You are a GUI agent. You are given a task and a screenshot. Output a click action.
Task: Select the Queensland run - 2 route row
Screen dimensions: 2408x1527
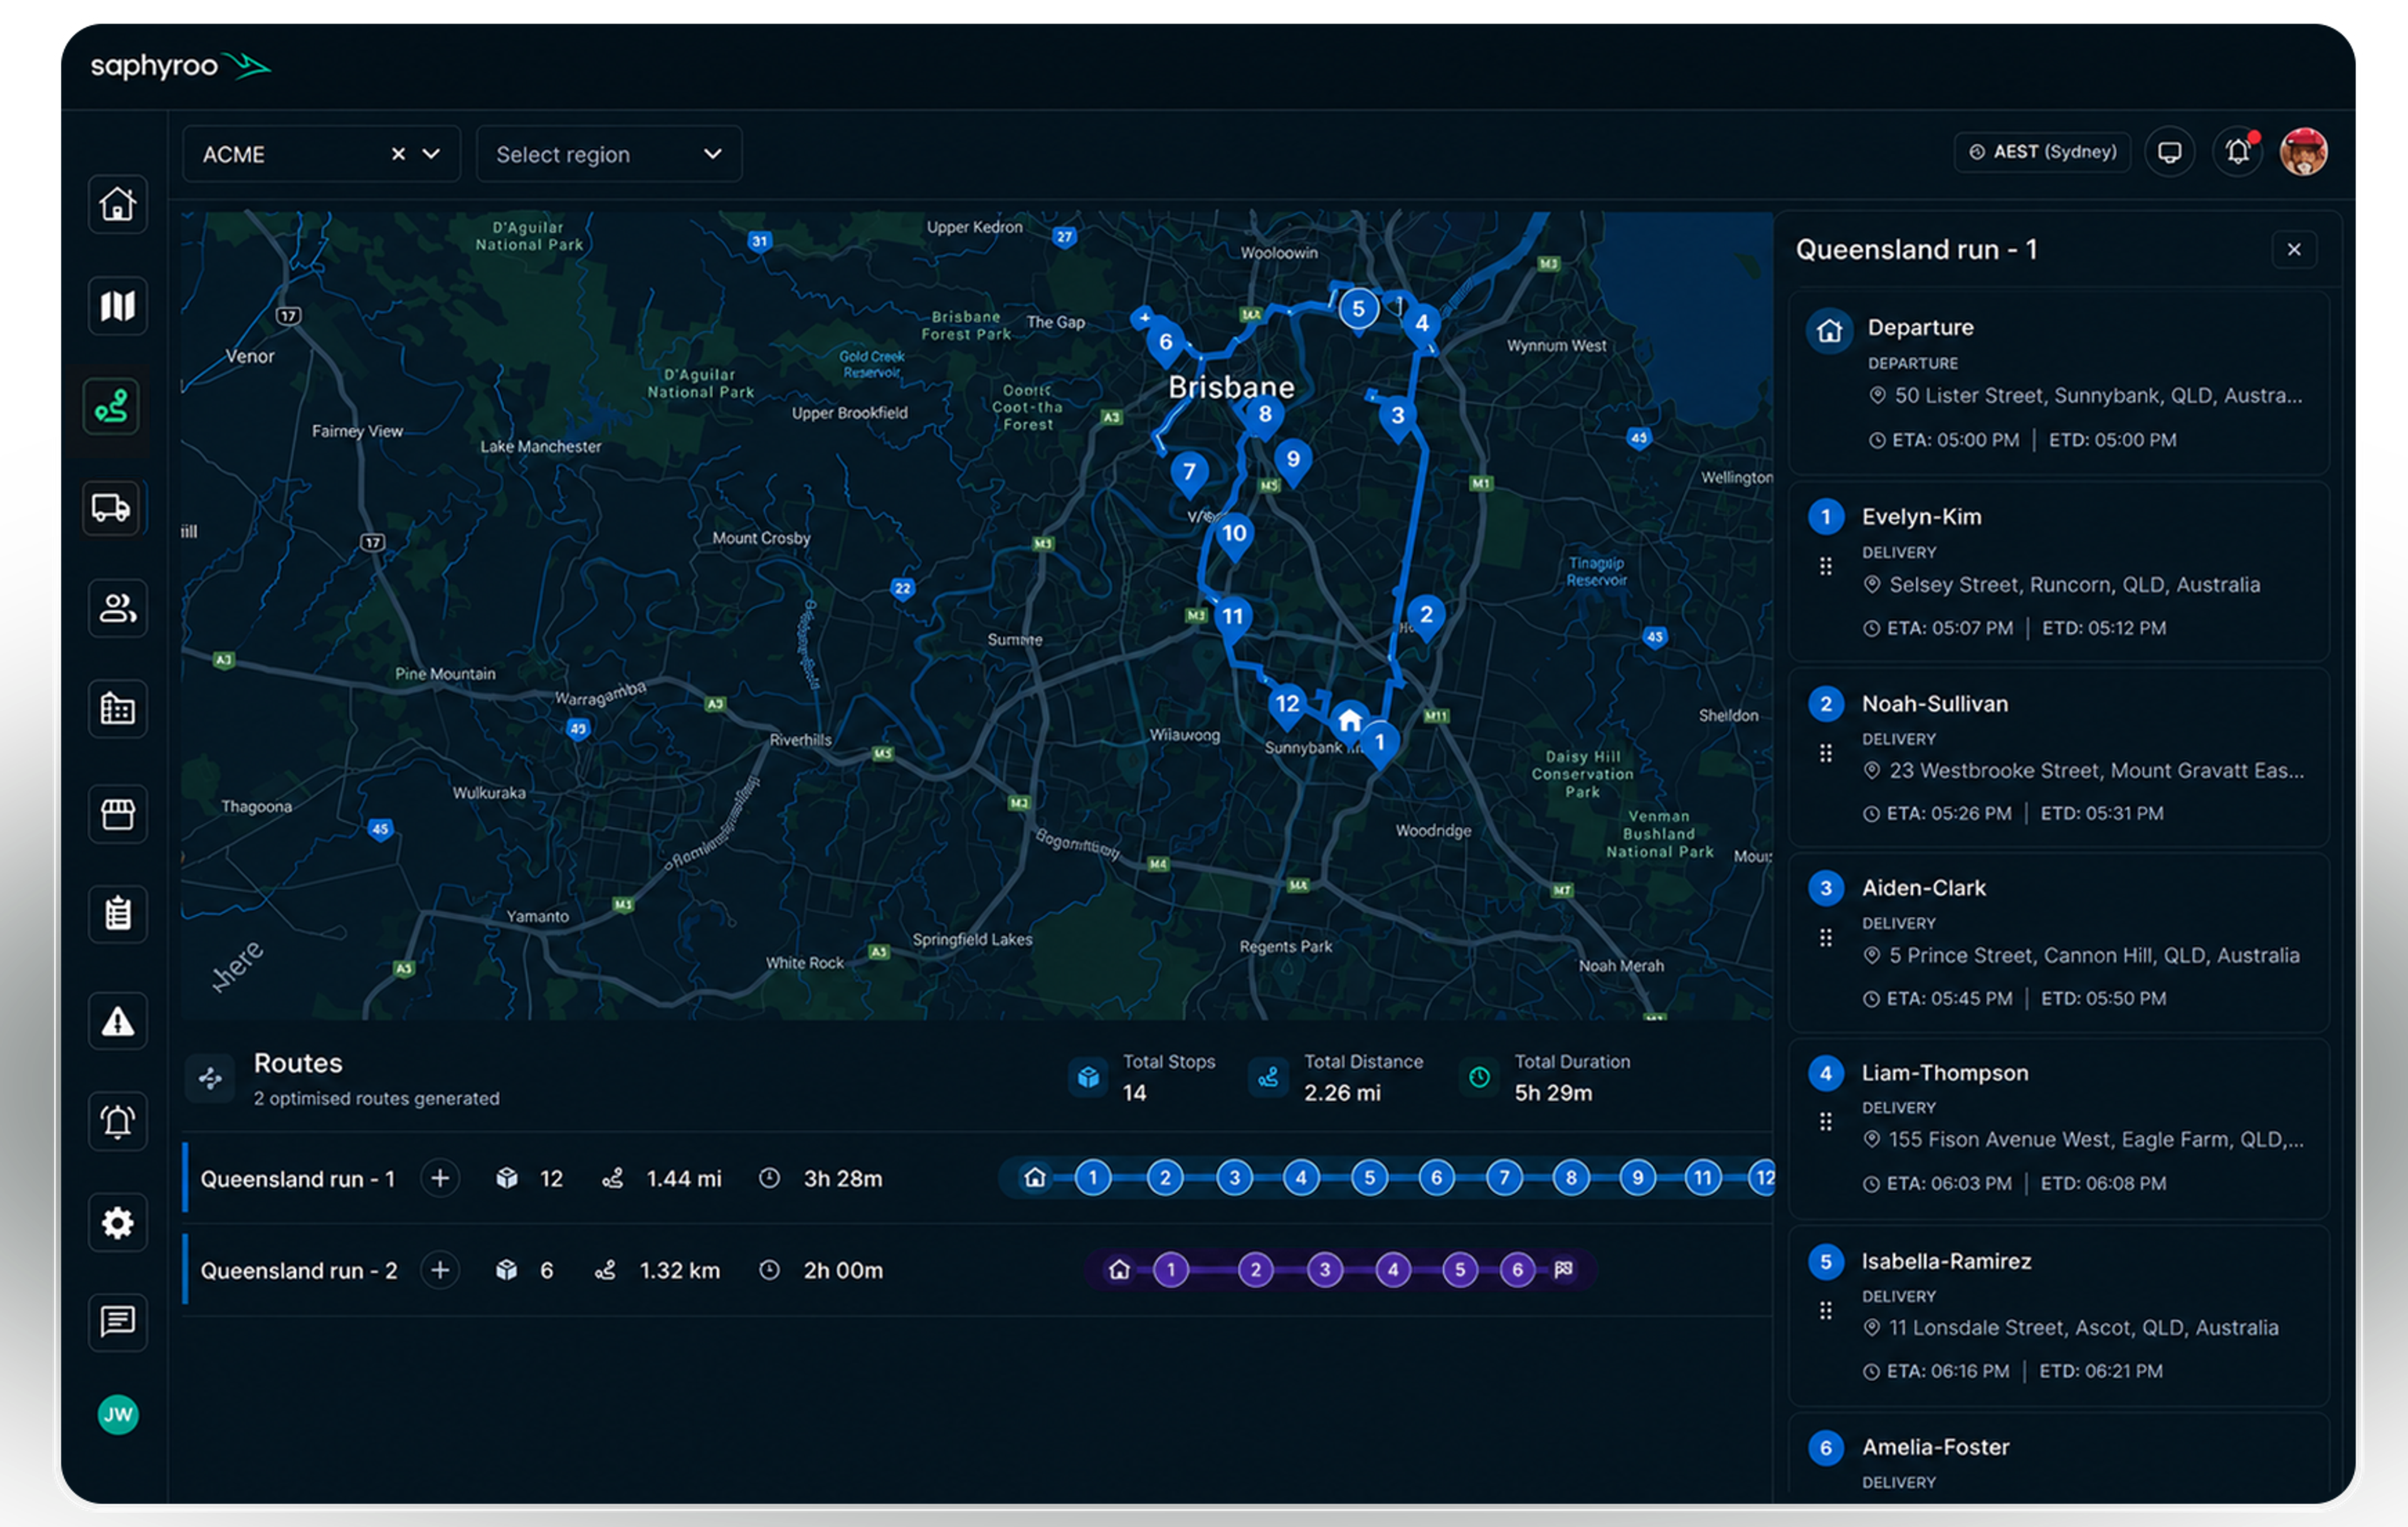coord(978,1270)
